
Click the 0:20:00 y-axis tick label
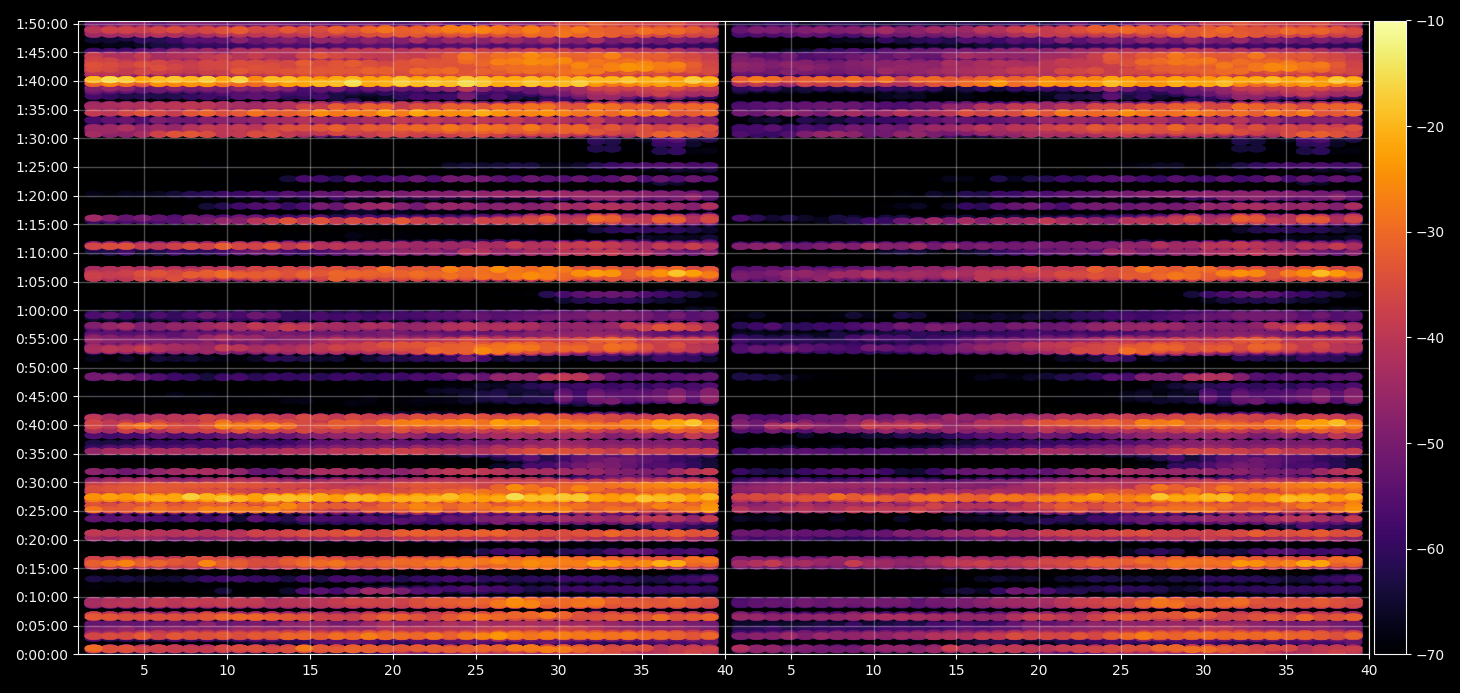click(x=42, y=540)
